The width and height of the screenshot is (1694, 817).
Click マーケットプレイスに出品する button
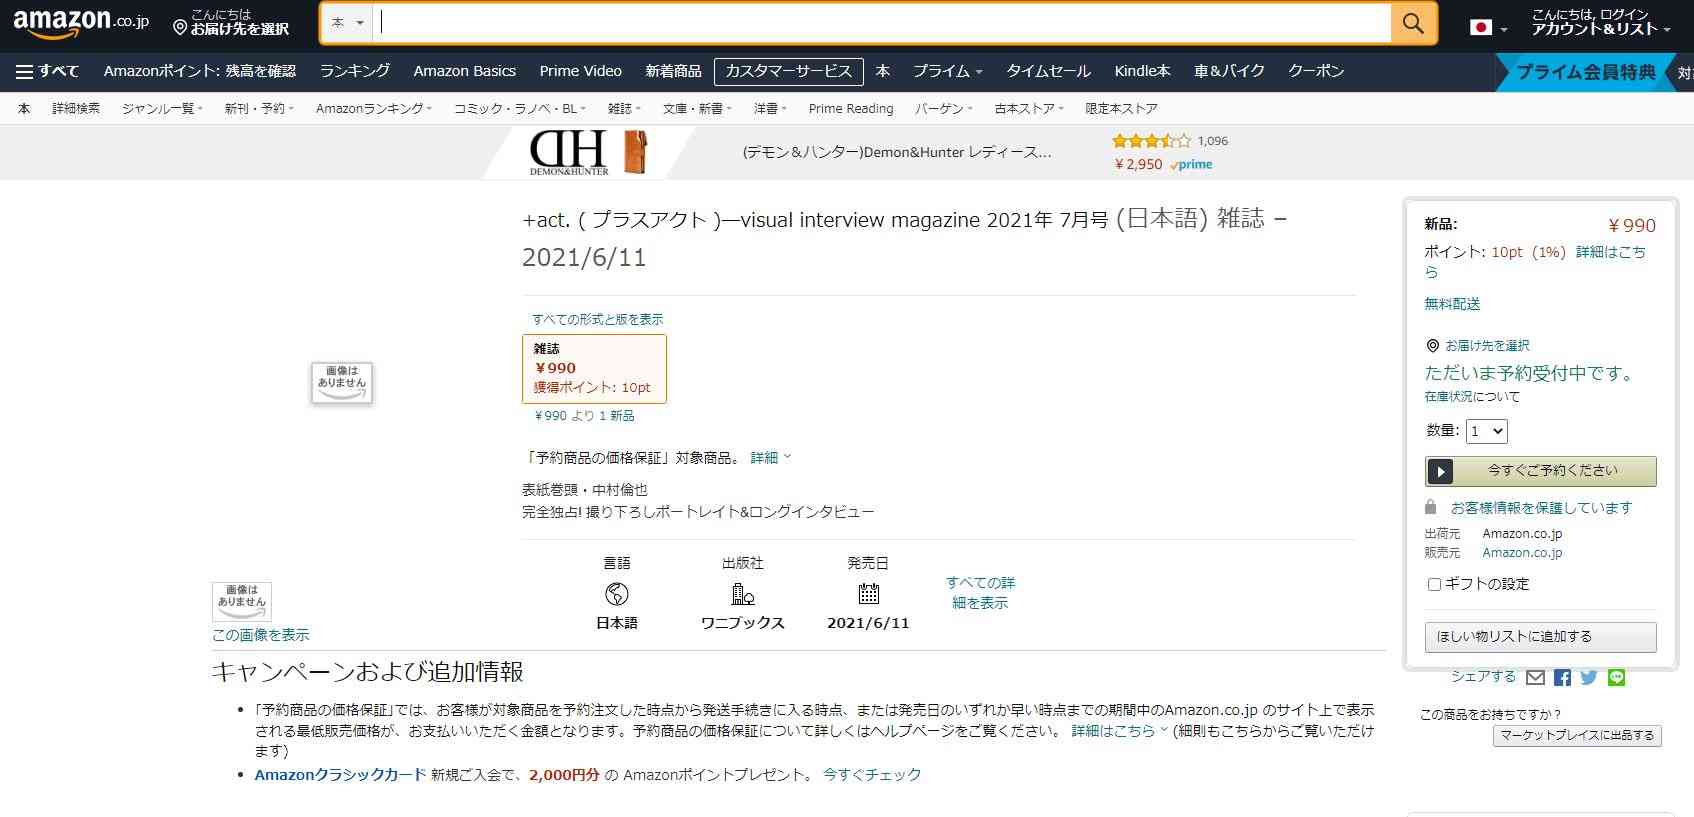[x=1577, y=735]
